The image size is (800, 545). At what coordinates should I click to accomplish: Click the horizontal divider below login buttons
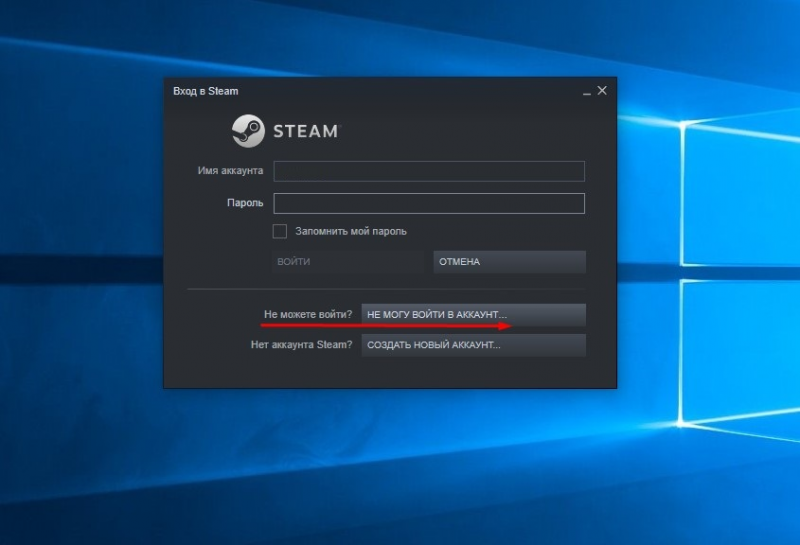point(386,289)
